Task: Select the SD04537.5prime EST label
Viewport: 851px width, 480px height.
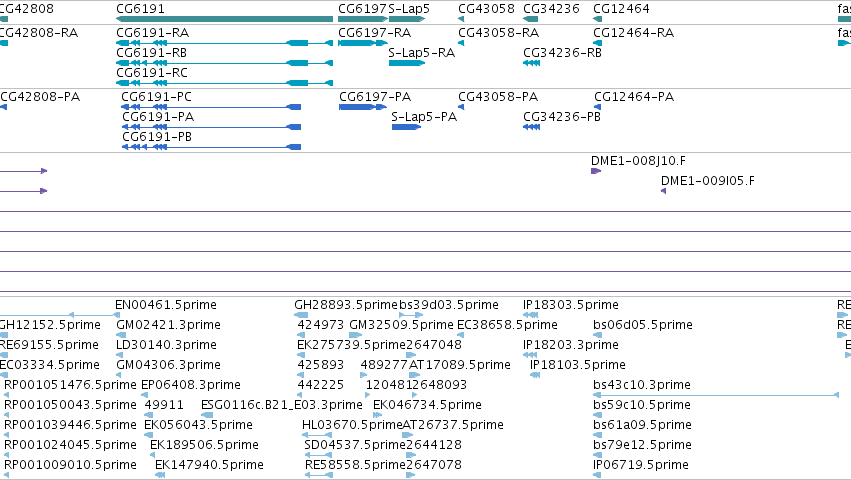Action: pos(355,445)
